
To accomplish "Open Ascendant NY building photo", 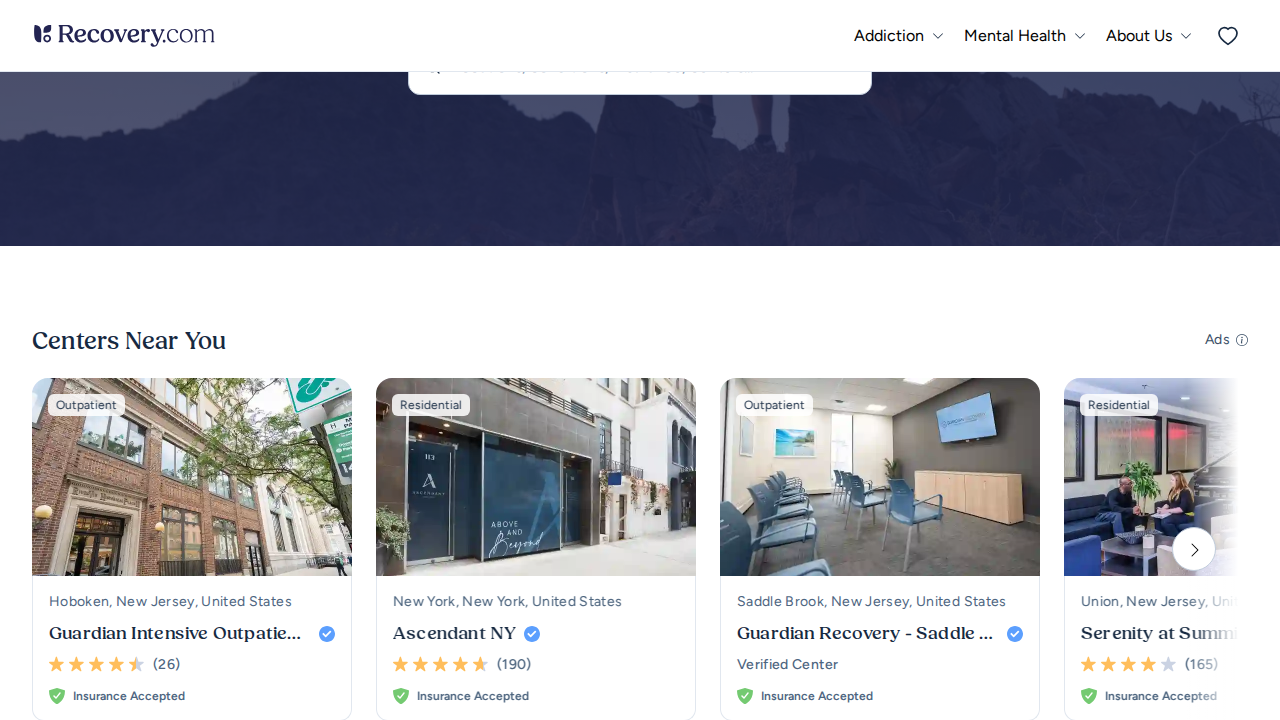I will coord(536,477).
